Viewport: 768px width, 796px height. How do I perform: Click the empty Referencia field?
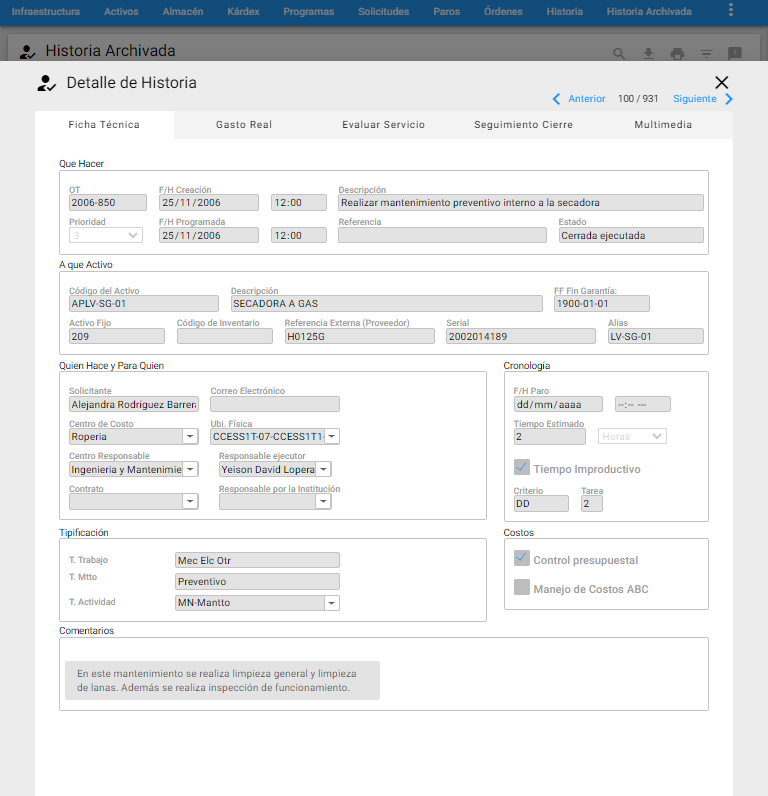(x=442, y=235)
